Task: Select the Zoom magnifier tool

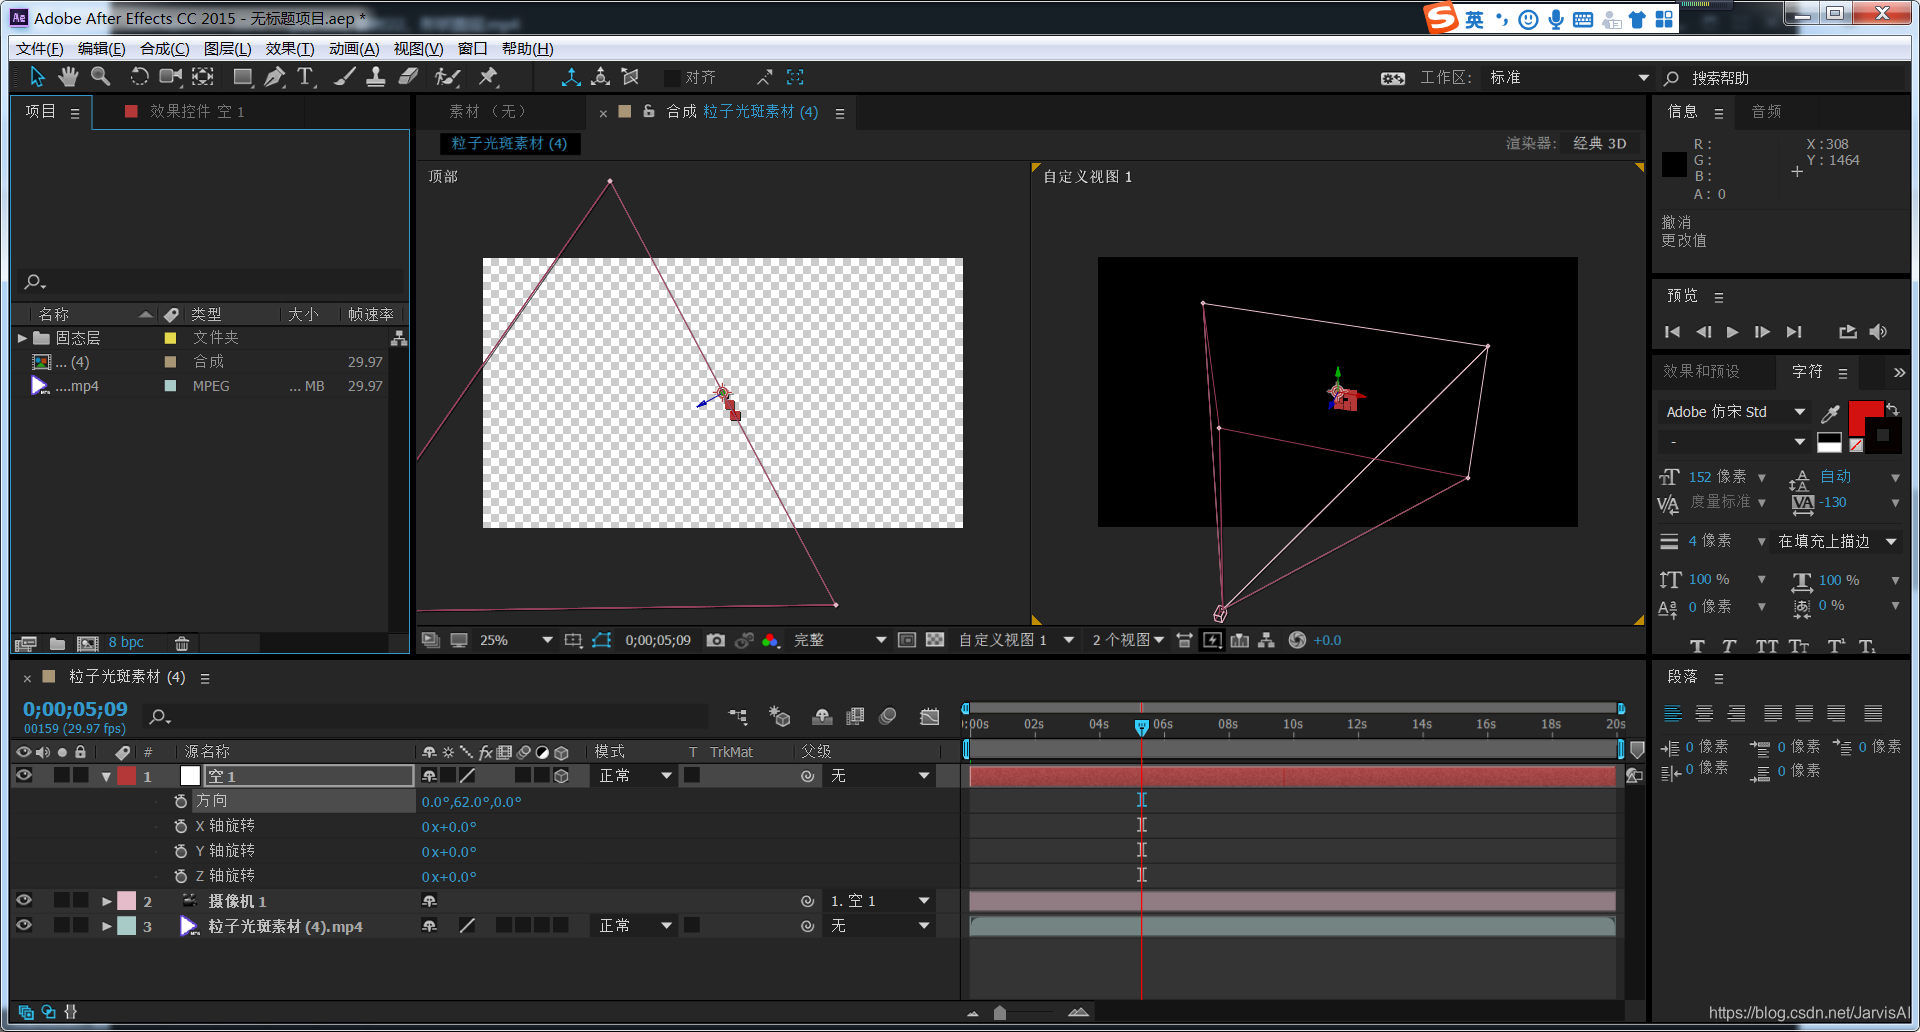Action: click(100, 77)
